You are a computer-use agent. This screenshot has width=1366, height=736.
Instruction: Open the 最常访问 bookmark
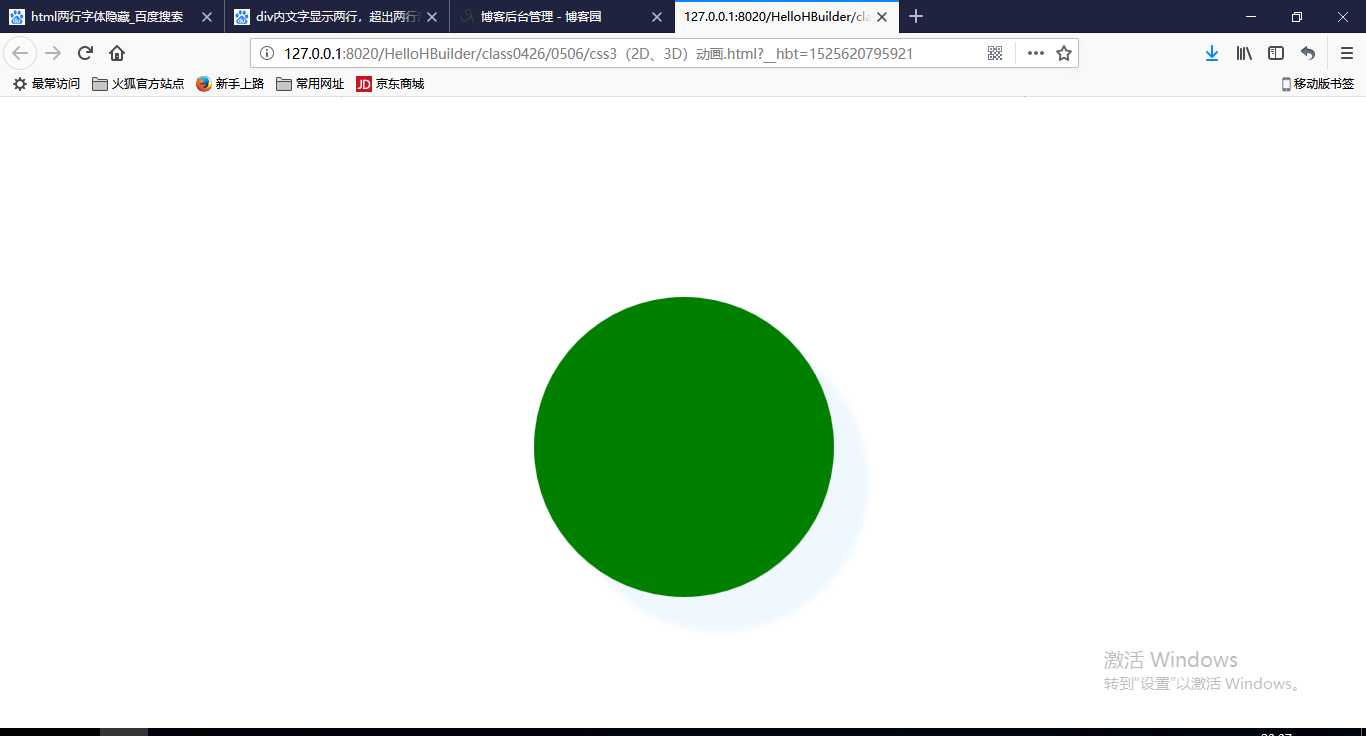[46, 84]
